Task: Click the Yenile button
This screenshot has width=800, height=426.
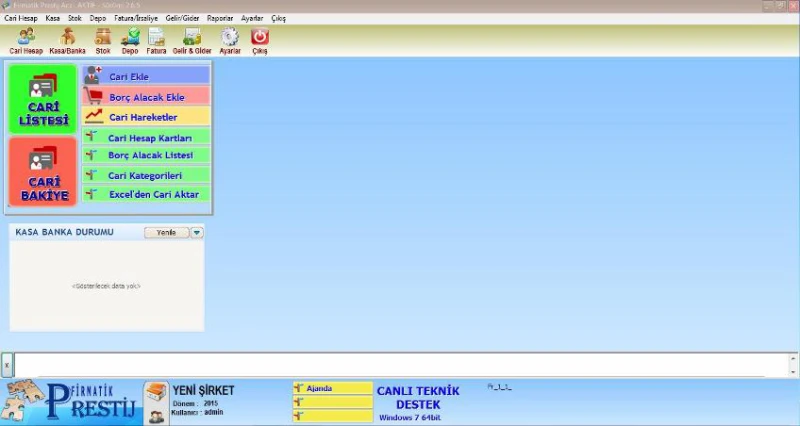Action: tap(166, 233)
